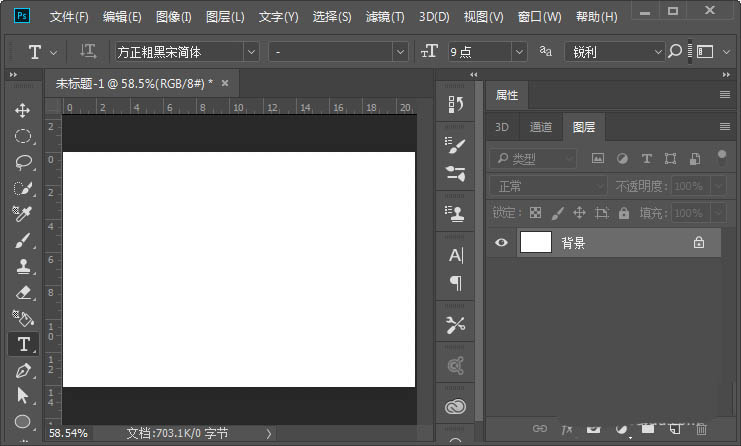Open the Brushes panel icon
The image size is (741, 446).
(x=455, y=173)
